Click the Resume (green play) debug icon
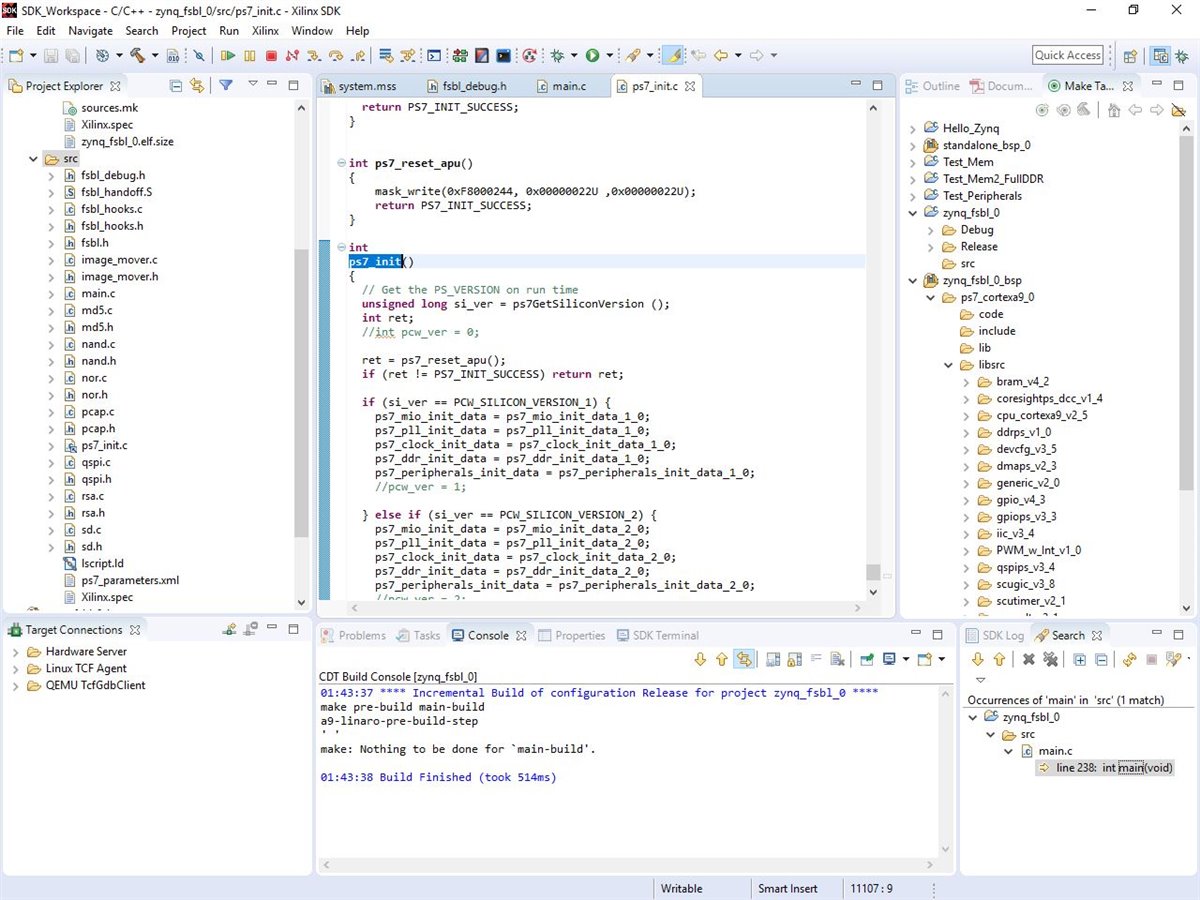Viewport: 1200px width, 900px height. 228,56
